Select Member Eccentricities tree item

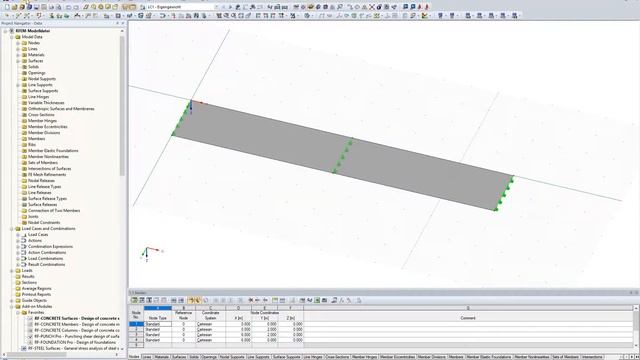tap(48, 127)
